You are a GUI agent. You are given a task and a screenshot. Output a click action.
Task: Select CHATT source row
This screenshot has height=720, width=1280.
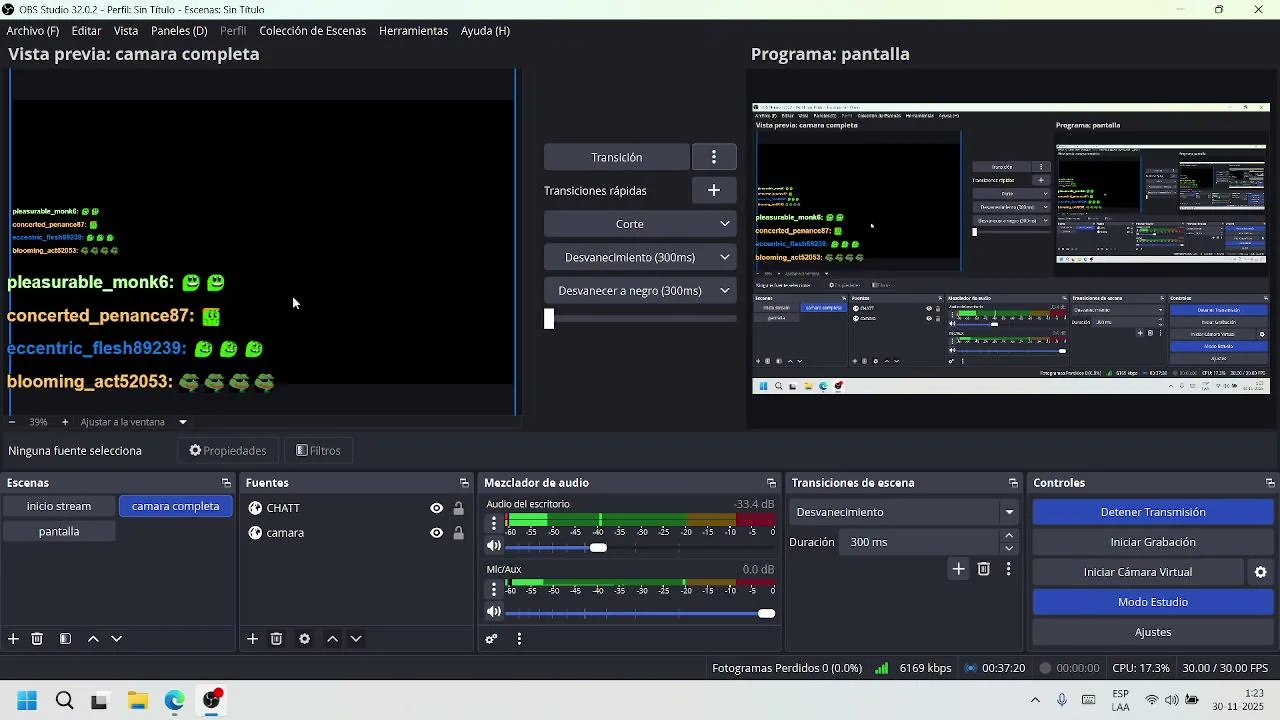[356, 508]
